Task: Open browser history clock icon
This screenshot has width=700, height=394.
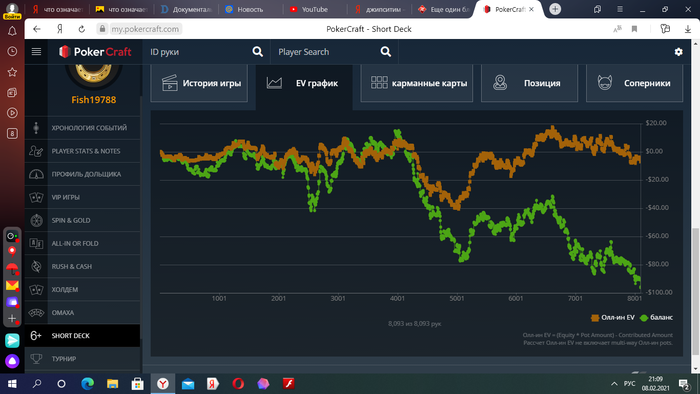Action: pos(12,51)
